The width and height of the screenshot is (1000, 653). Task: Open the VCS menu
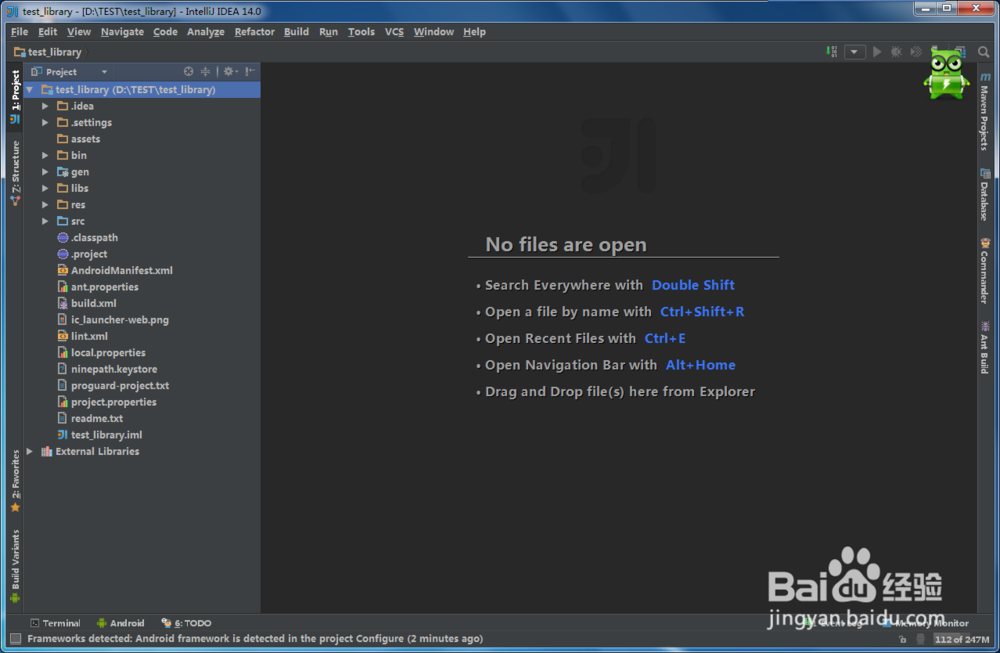pos(394,32)
